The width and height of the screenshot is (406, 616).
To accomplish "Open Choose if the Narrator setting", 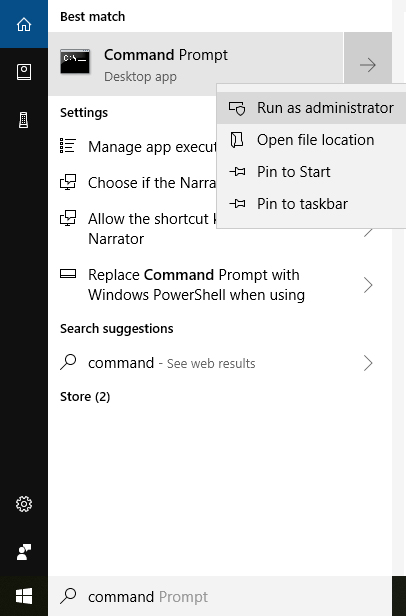I will pos(132,183).
